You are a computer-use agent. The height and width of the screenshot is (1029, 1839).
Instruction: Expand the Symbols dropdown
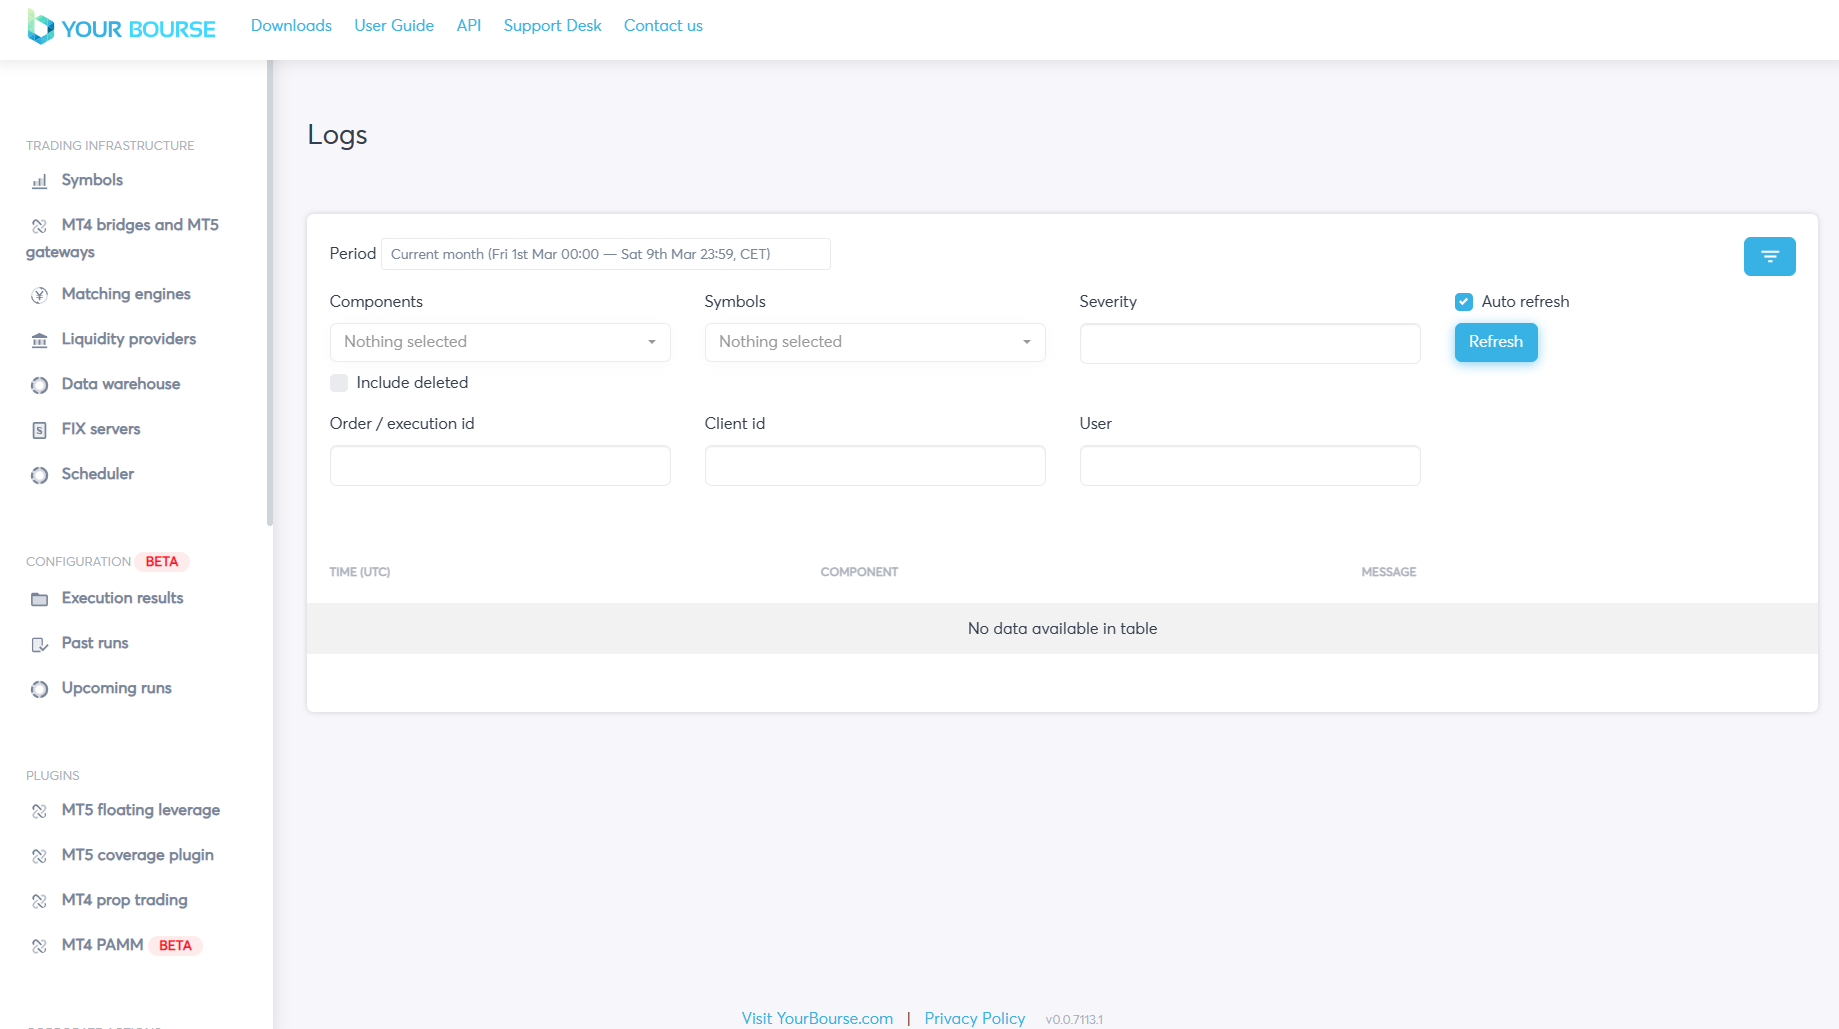[874, 342]
